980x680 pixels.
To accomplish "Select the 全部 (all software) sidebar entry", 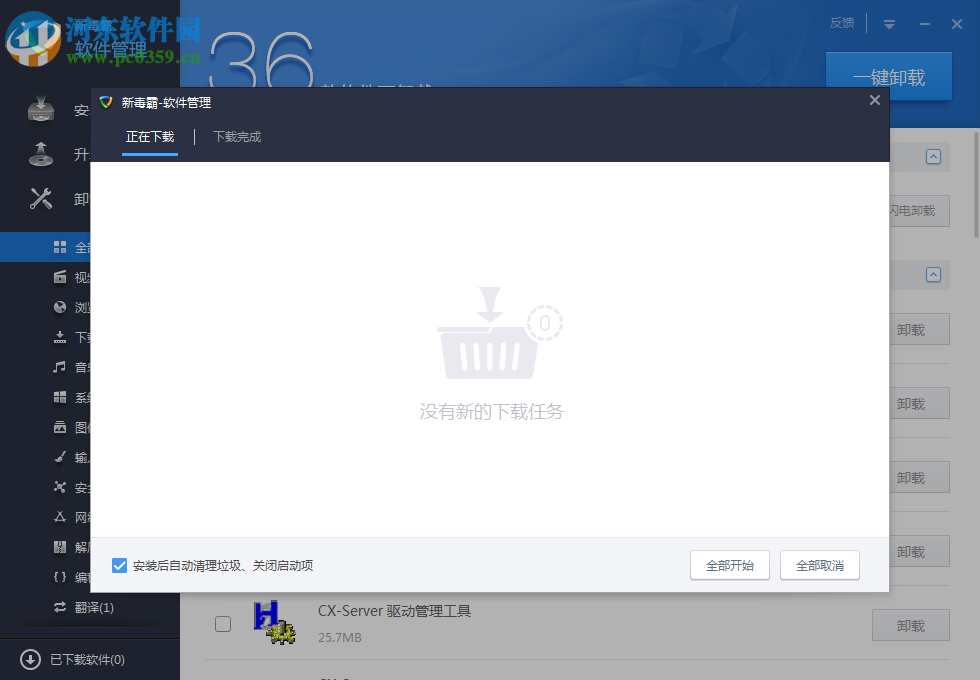I will tap(60, 247).
